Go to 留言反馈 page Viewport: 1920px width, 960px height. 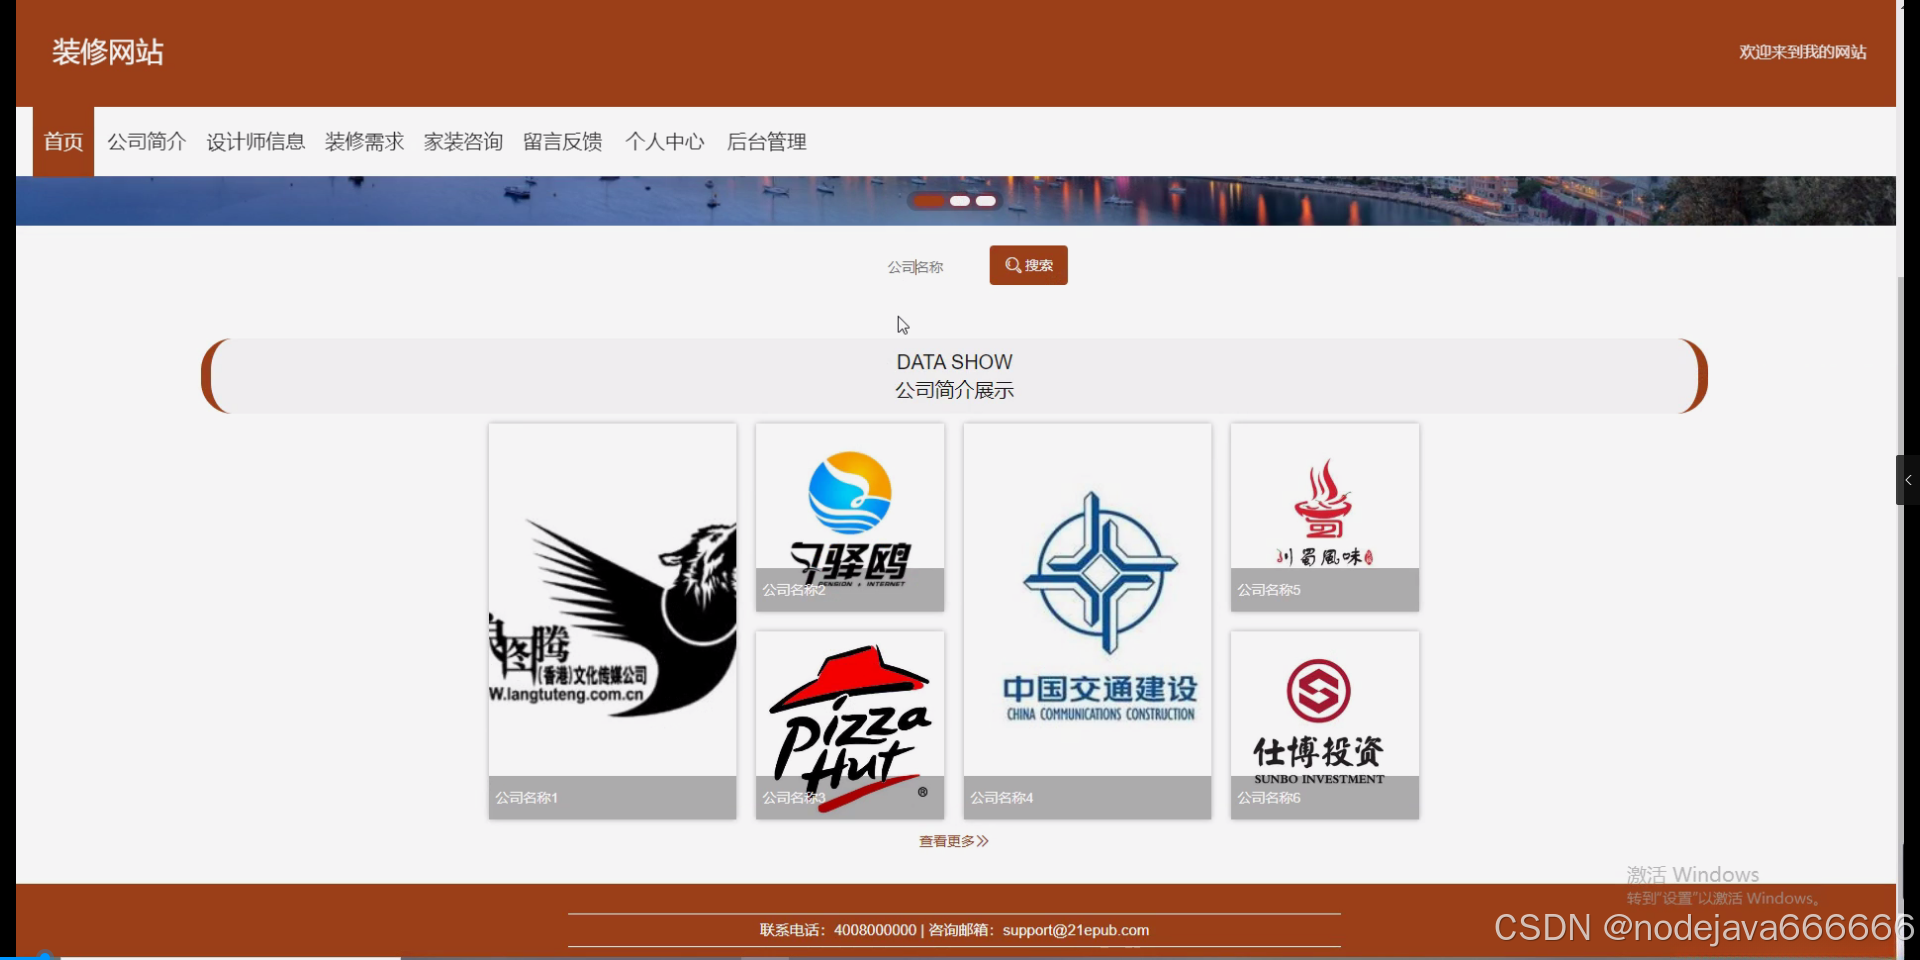click(x=563, y=141)
